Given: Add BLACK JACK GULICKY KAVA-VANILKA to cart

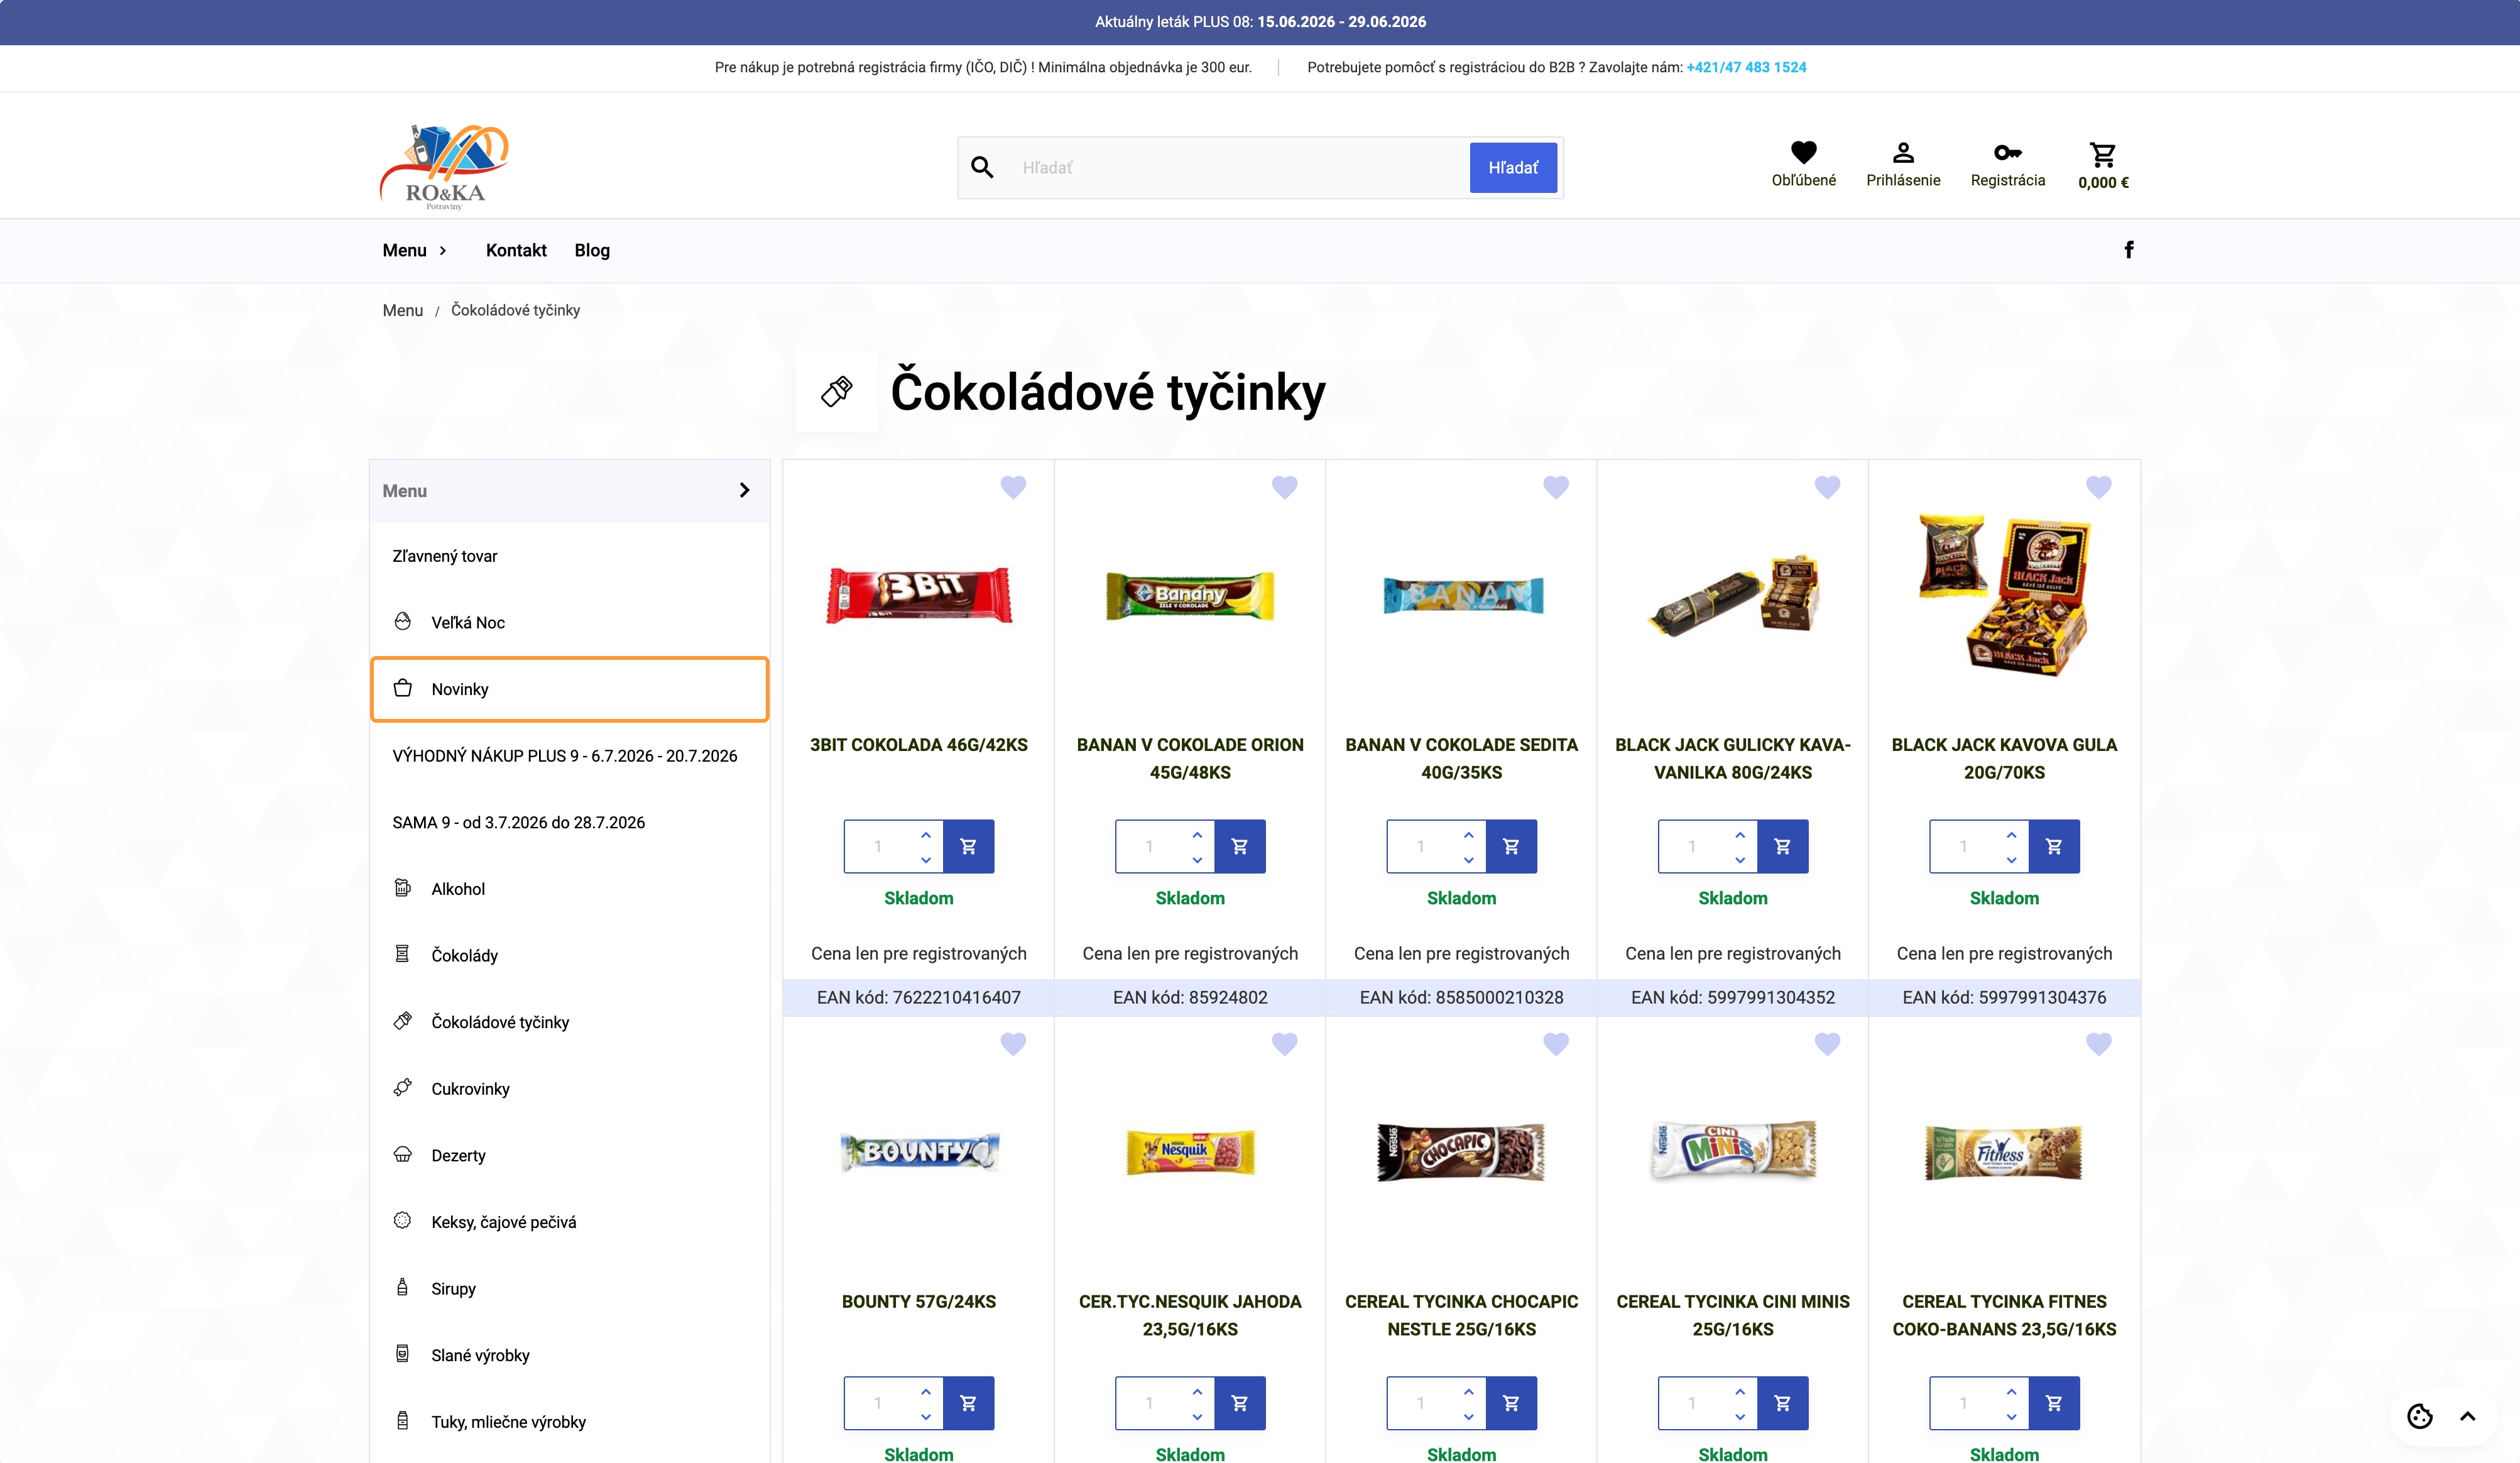Looking at the screenshot, I should click(1782, 846).
